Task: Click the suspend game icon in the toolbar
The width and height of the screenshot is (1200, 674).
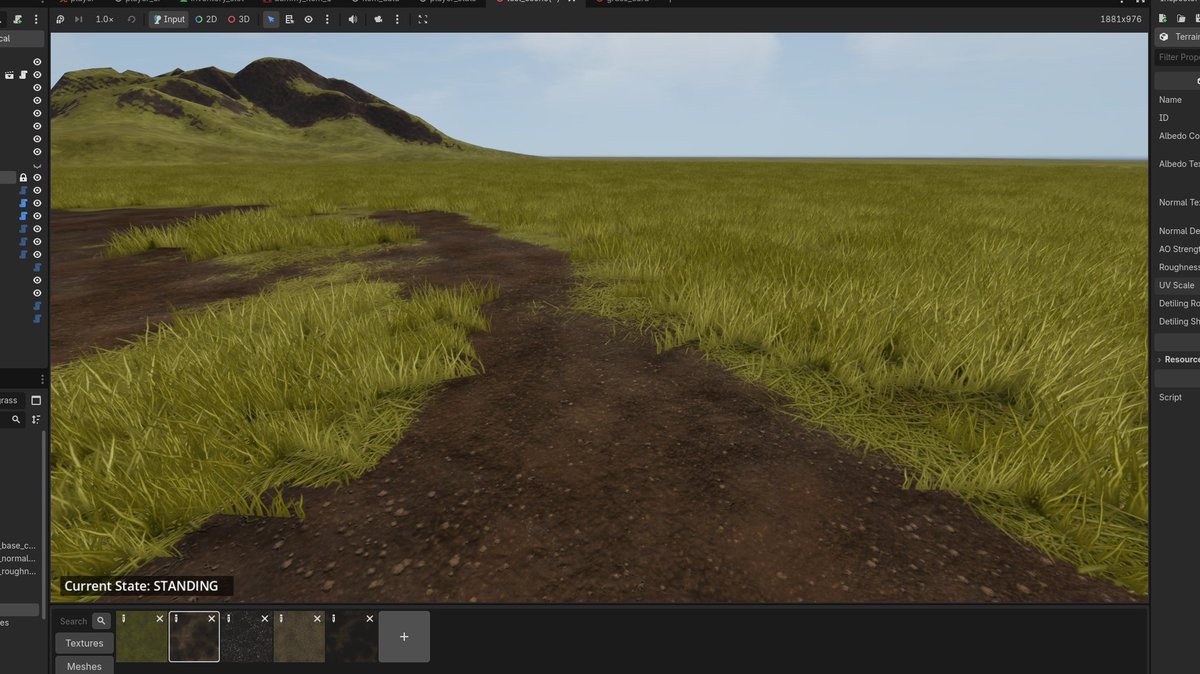Action: click(x=61, y=19)
